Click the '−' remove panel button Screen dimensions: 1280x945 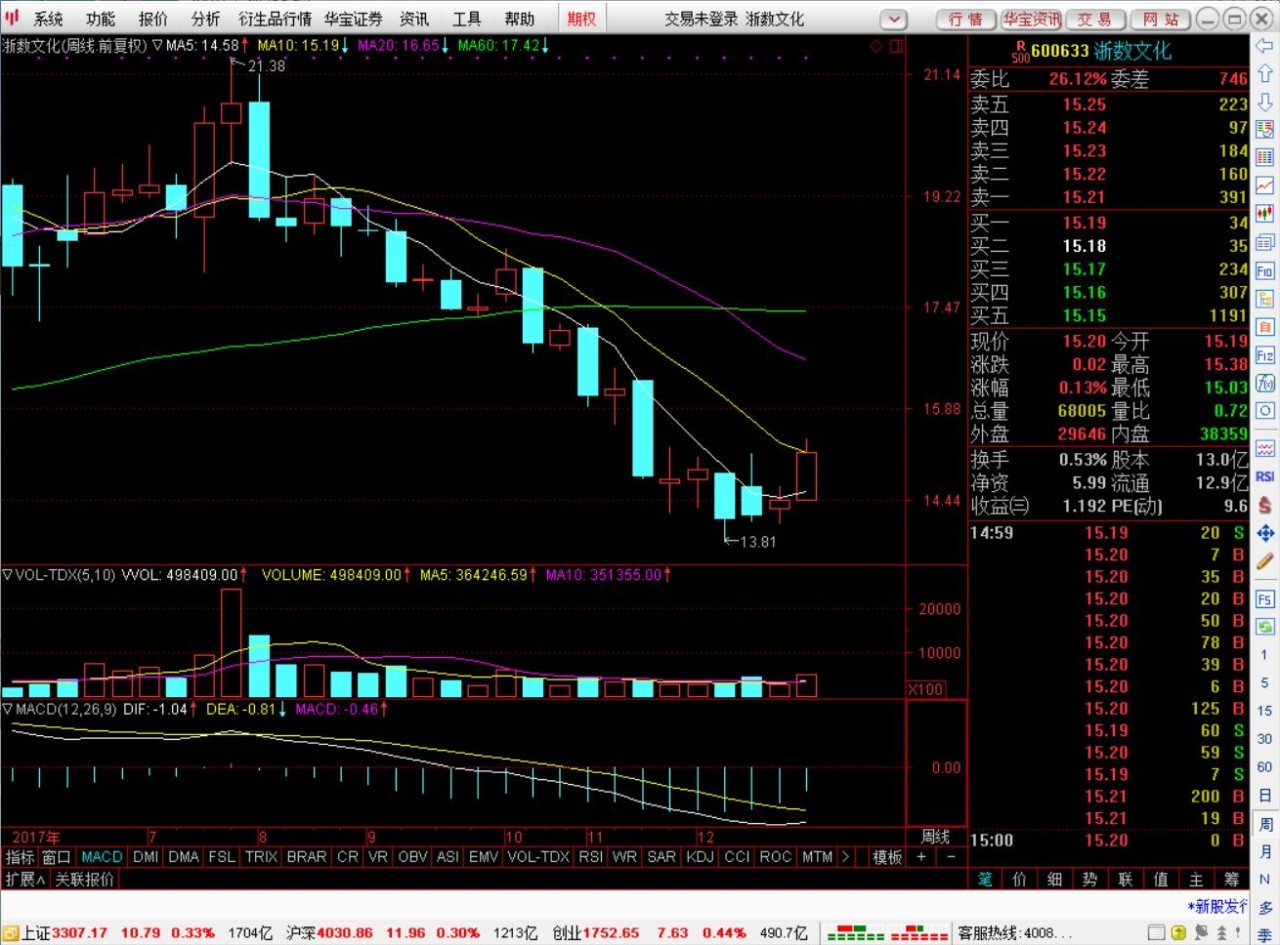pos(951,857)
